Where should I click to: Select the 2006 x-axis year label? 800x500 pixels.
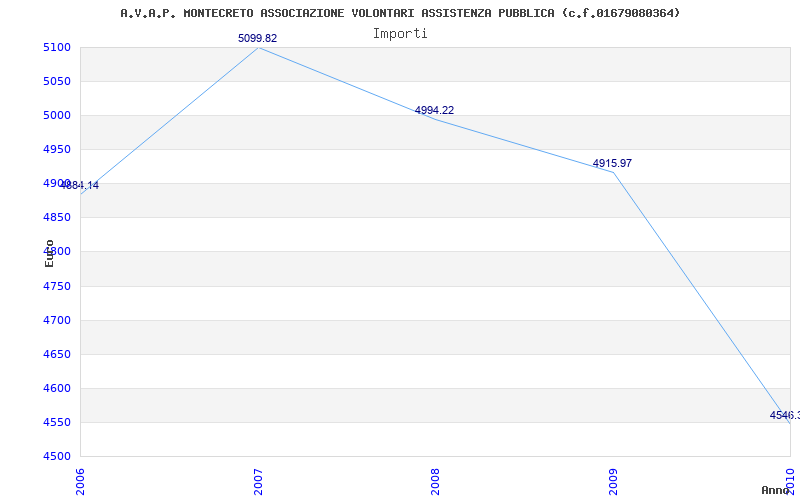point(80,482)
